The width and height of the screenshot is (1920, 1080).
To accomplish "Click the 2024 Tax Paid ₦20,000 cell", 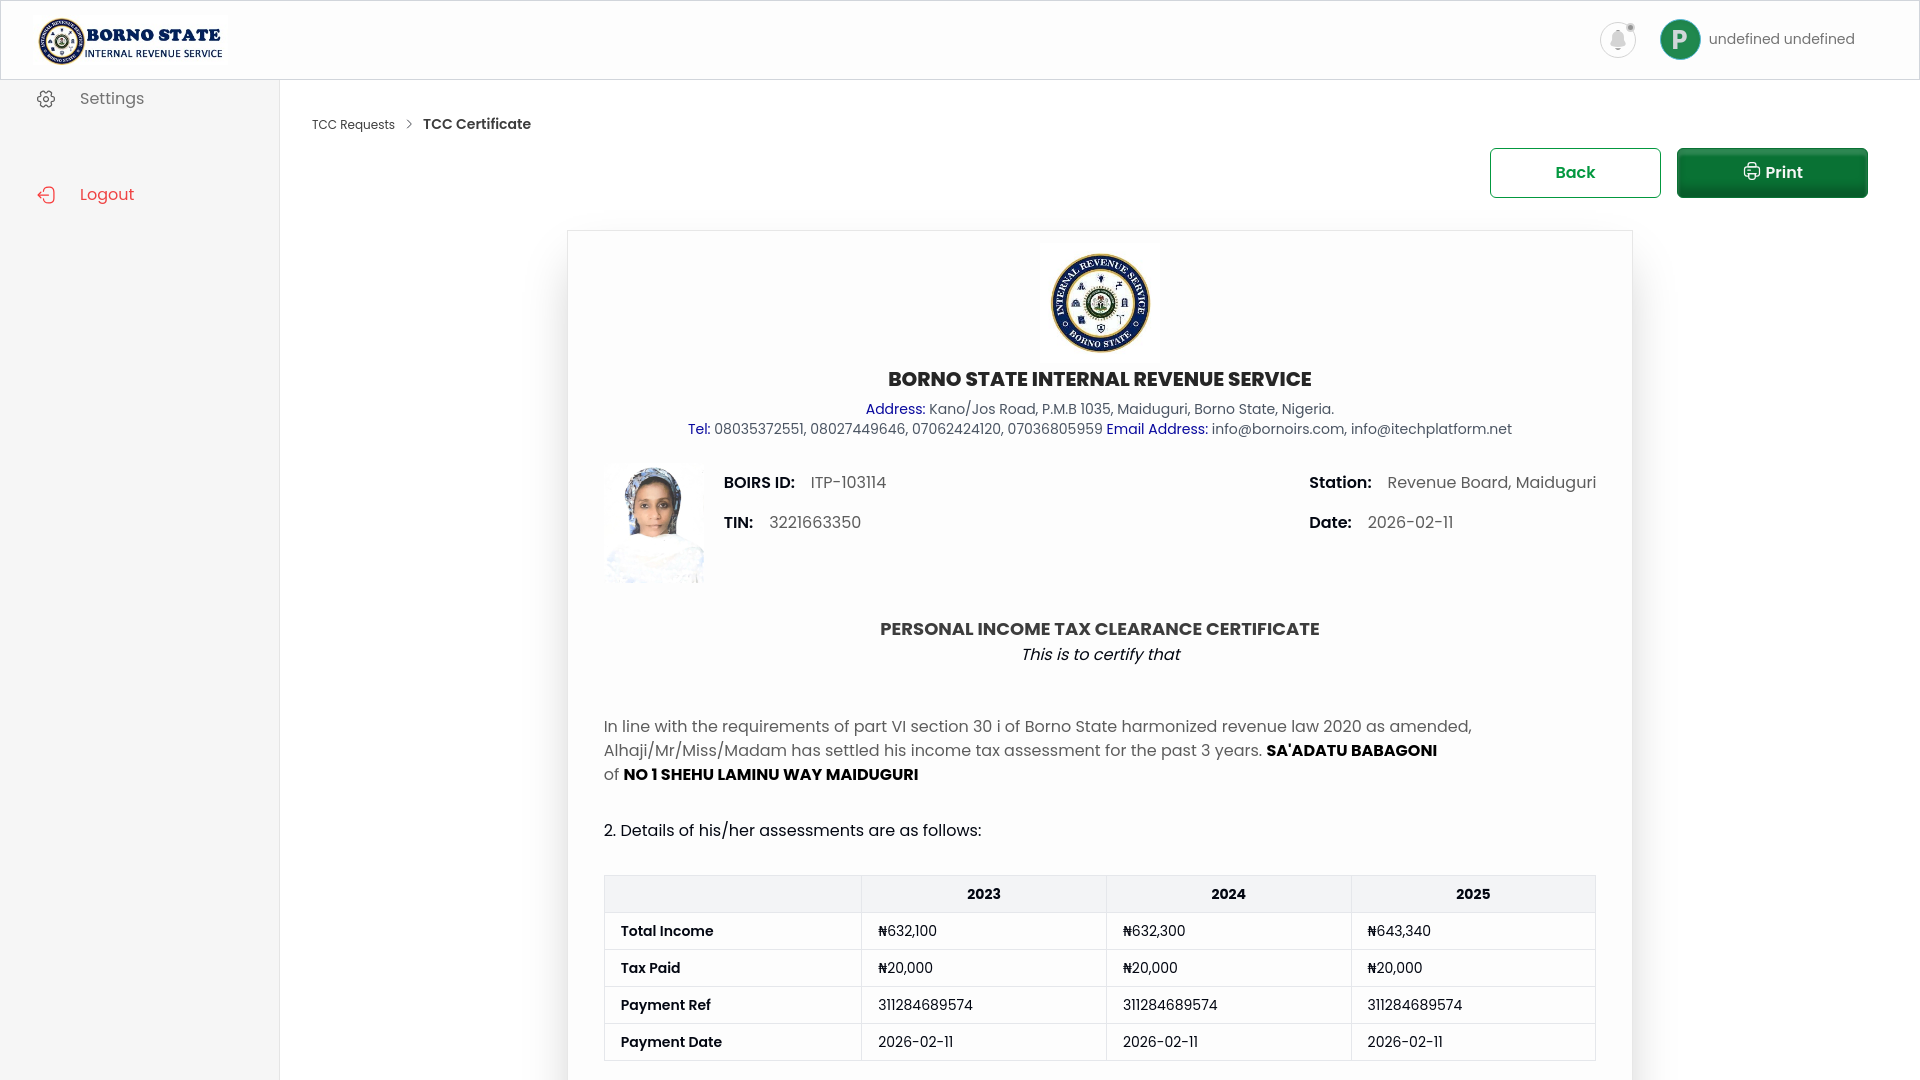I will click(1228, 968).
